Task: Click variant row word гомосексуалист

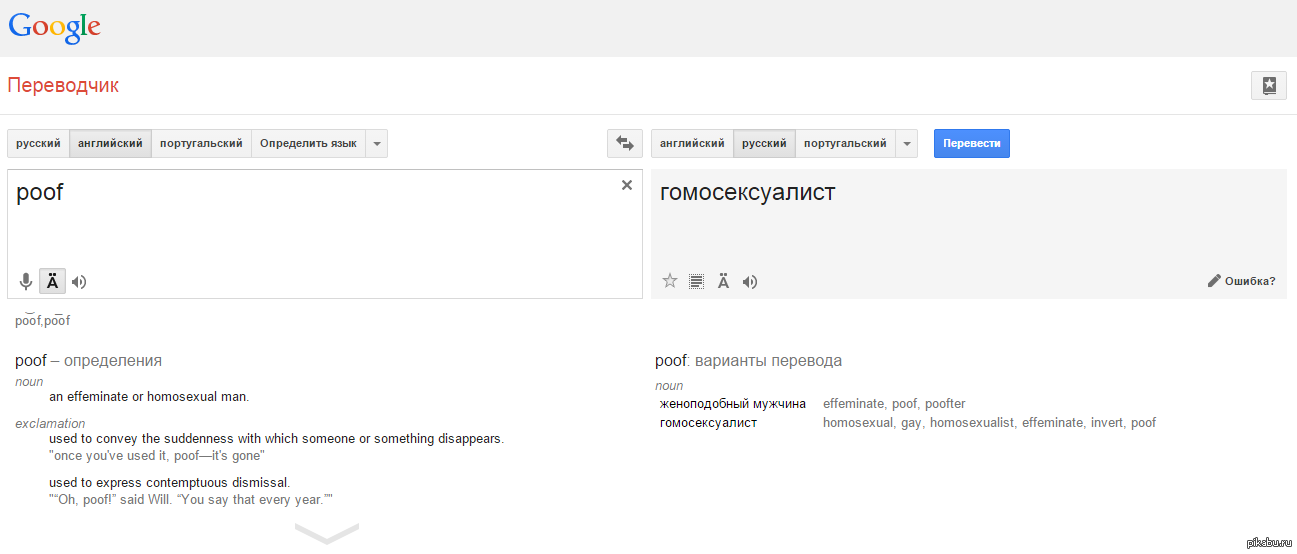Action: coord(708,423)
